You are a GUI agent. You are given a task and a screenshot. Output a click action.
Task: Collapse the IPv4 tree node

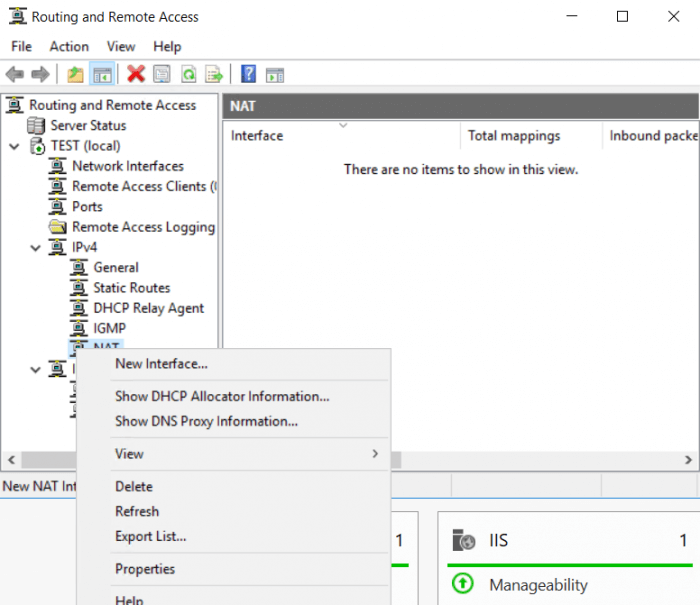click(x=36, y=247)
